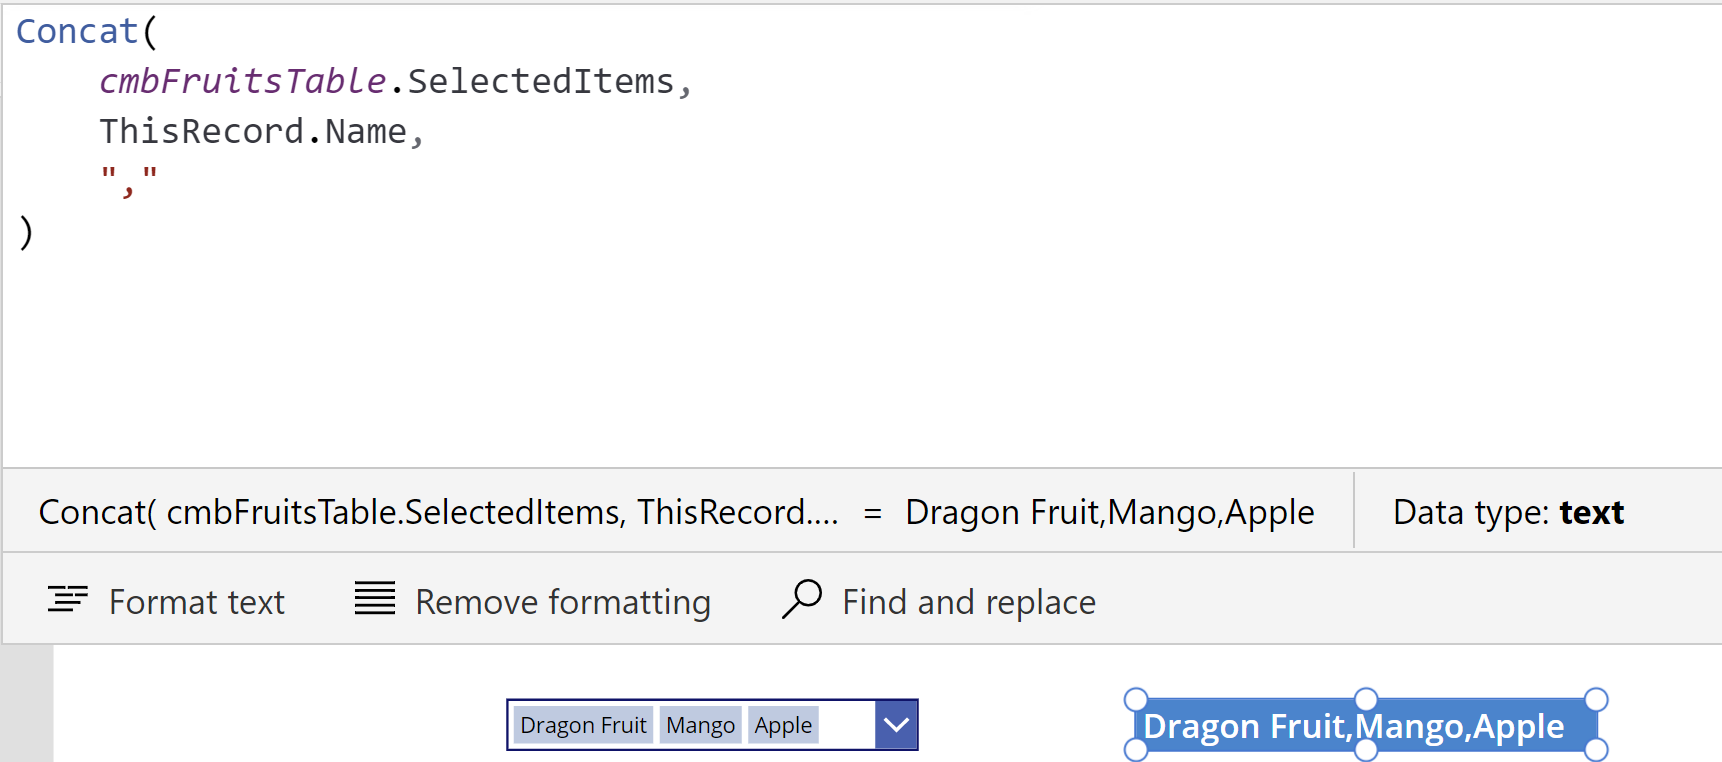Click the top-right resize handle of the label

point(1596,699)
